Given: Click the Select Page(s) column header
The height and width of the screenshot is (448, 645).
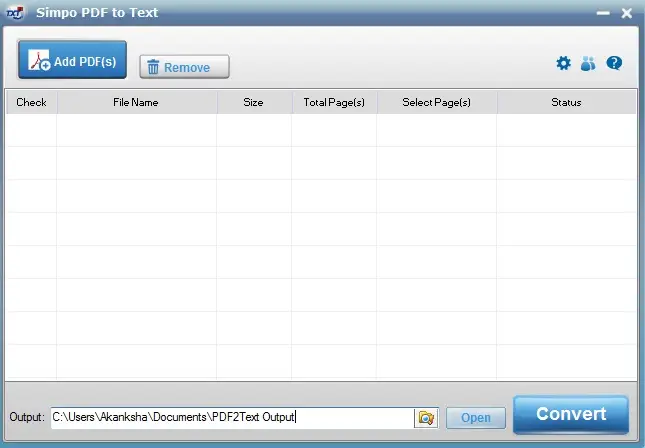Looking at the screenshot, I should 437,102.
